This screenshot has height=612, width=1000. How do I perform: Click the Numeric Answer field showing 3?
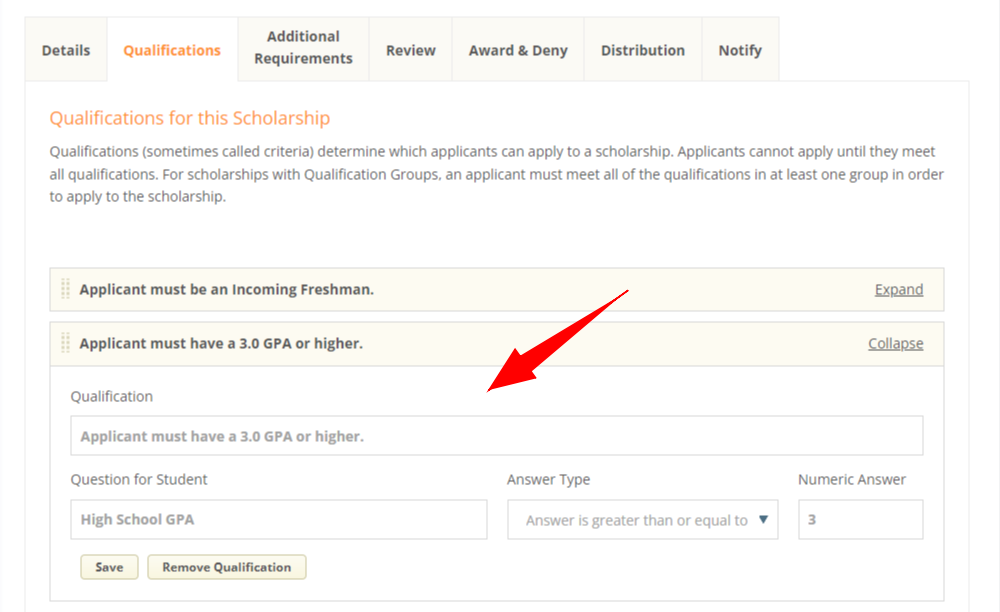click(x=860, y=519)
